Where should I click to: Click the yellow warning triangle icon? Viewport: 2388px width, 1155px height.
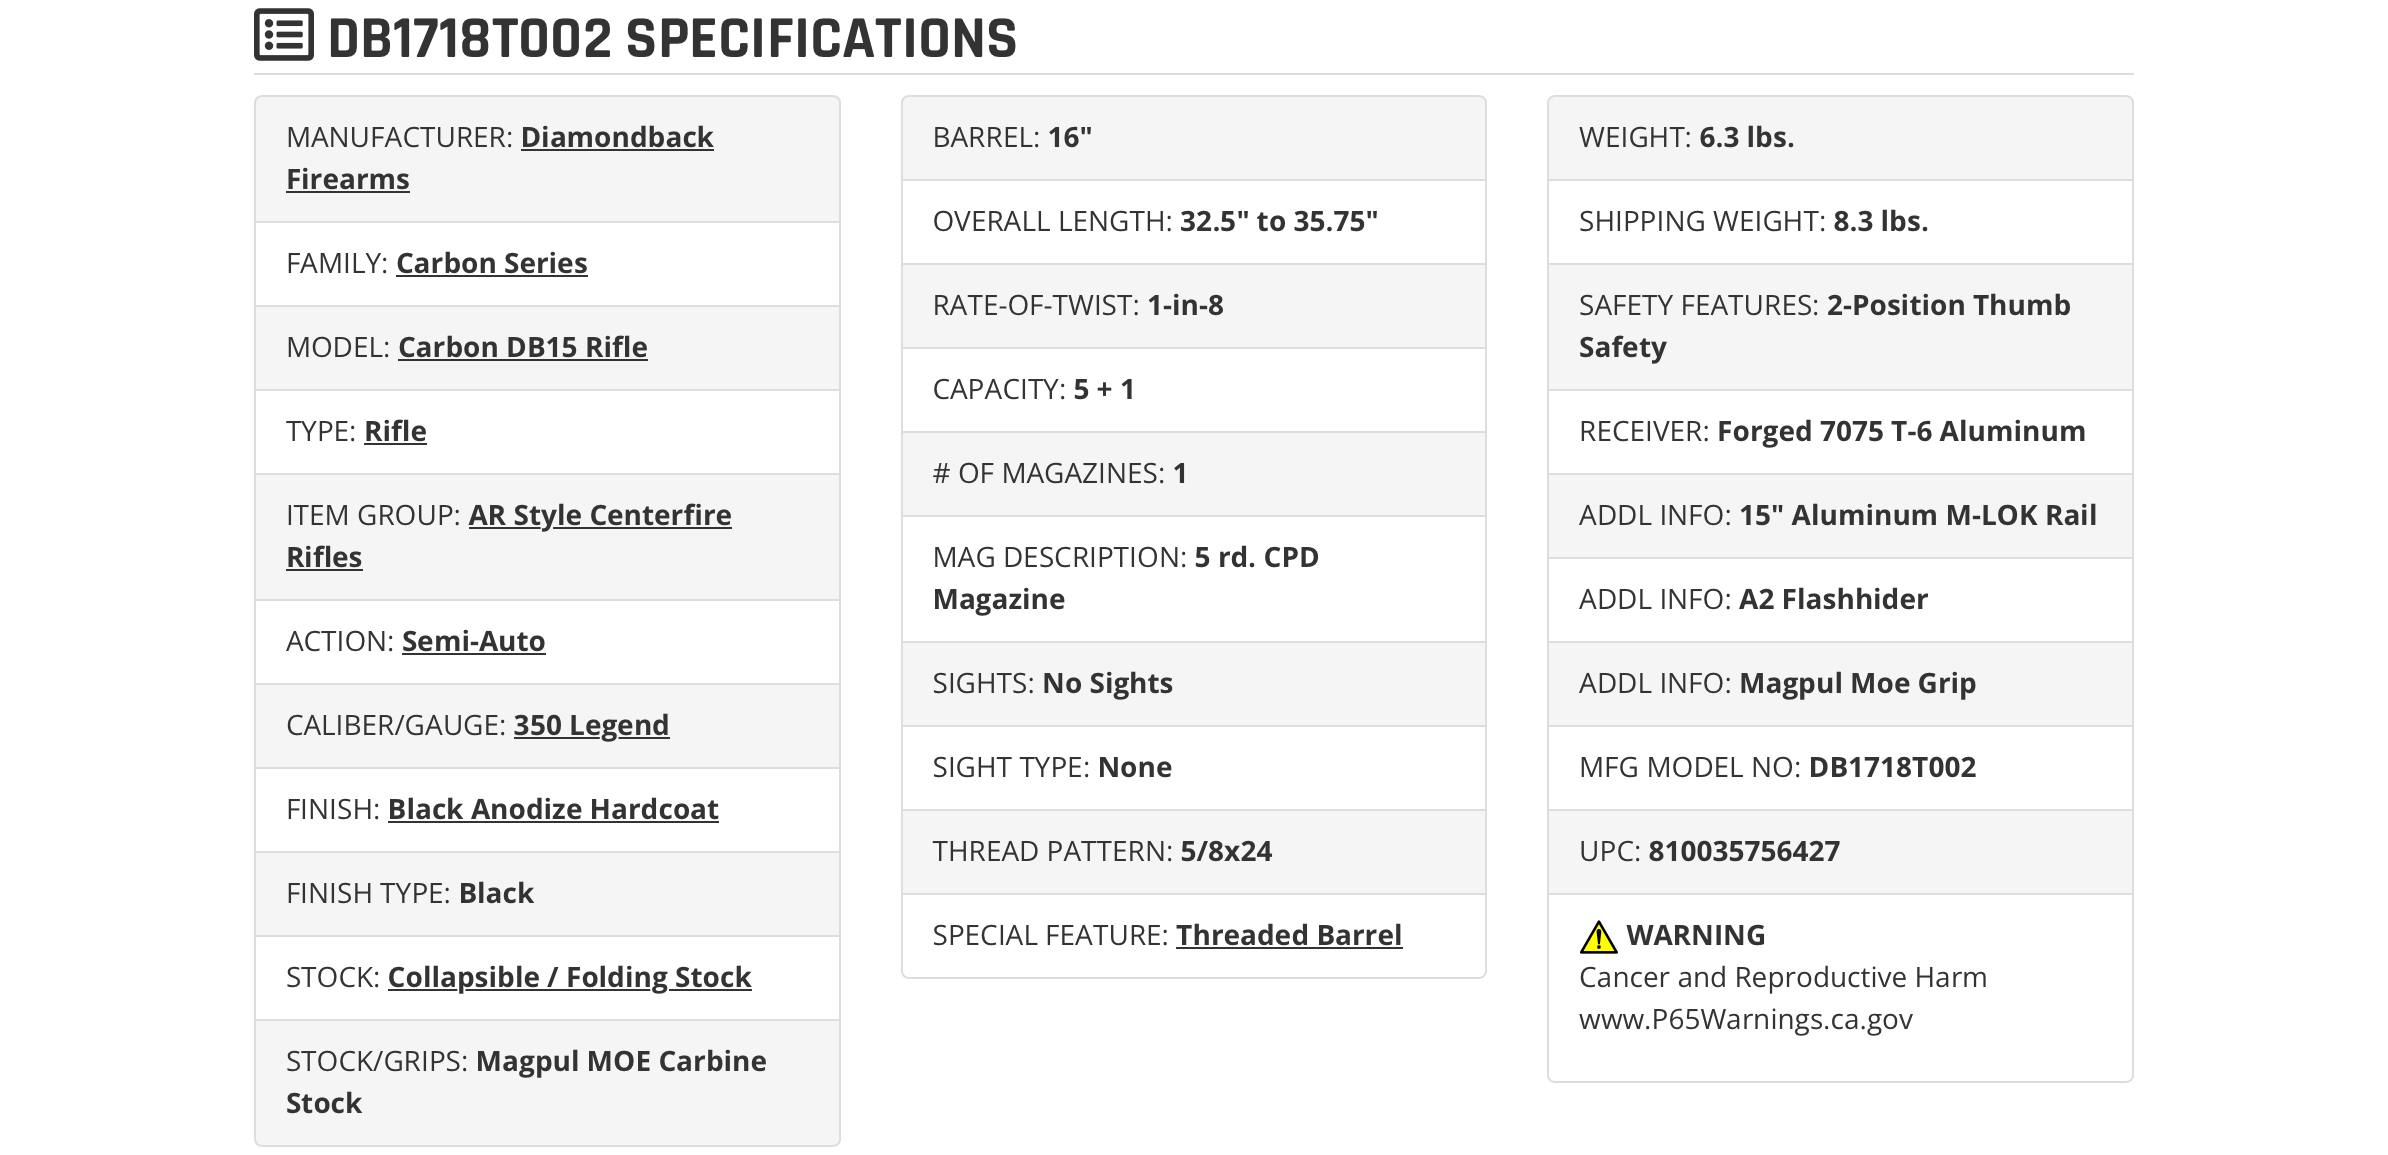1598,937
